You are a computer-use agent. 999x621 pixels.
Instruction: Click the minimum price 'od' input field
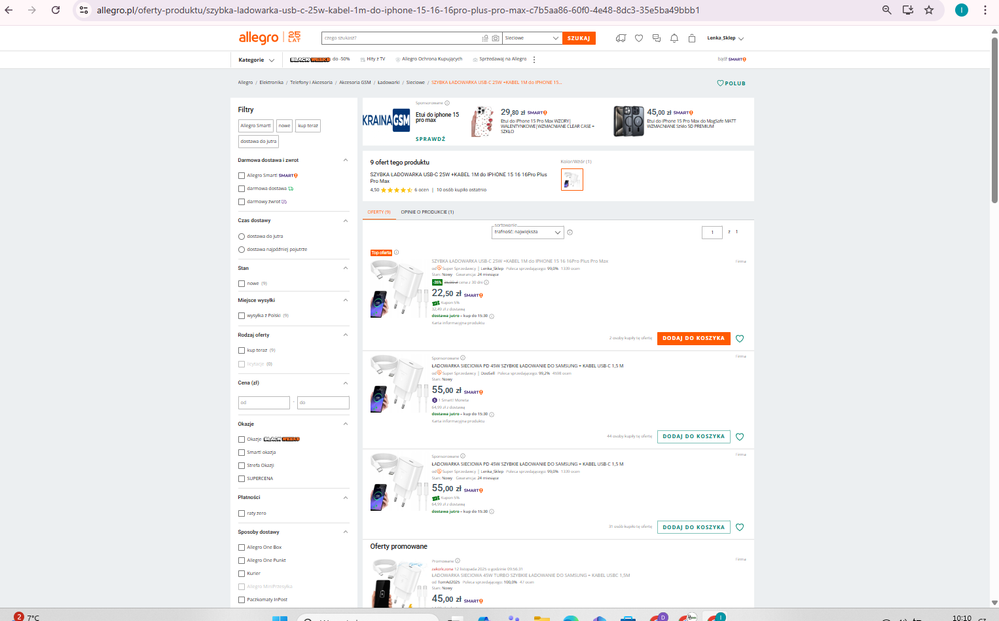(264, 403)
